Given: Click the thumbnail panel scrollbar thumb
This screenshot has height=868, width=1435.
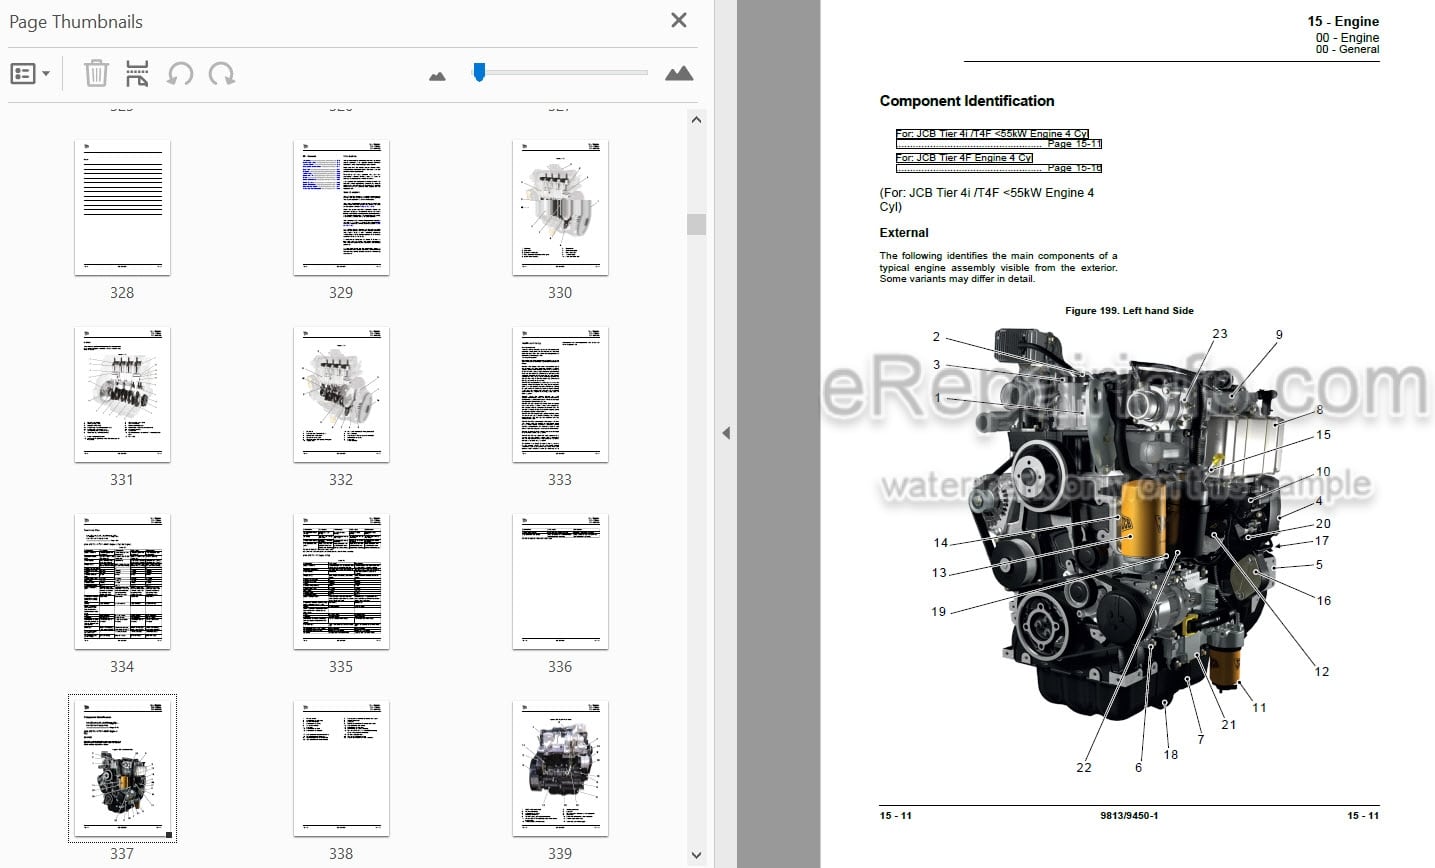Looking at the screenshot, I should click(697, 224).
